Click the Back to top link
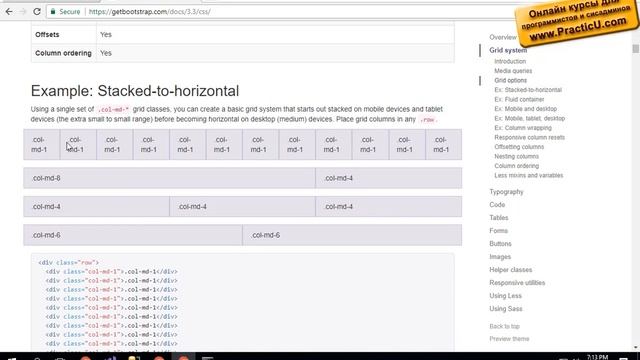 coord(504,327)
